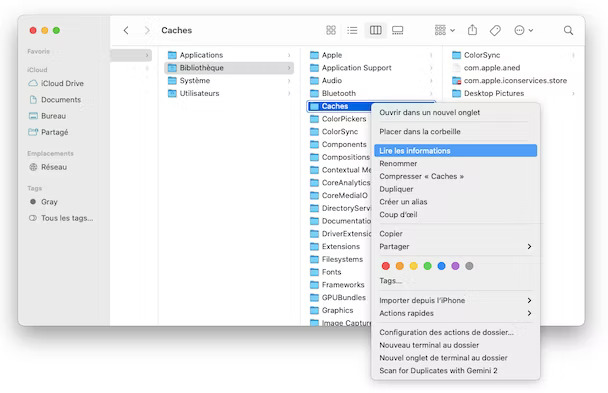
Task: Go back with the left arrow
Action: coord(126,30)
